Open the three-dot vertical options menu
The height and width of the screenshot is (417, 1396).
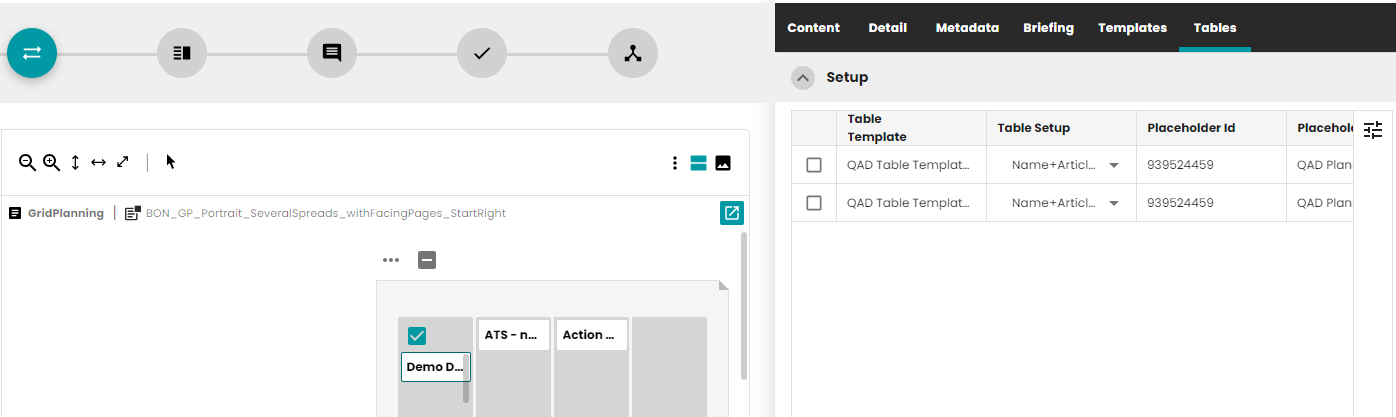coord(675,163)
